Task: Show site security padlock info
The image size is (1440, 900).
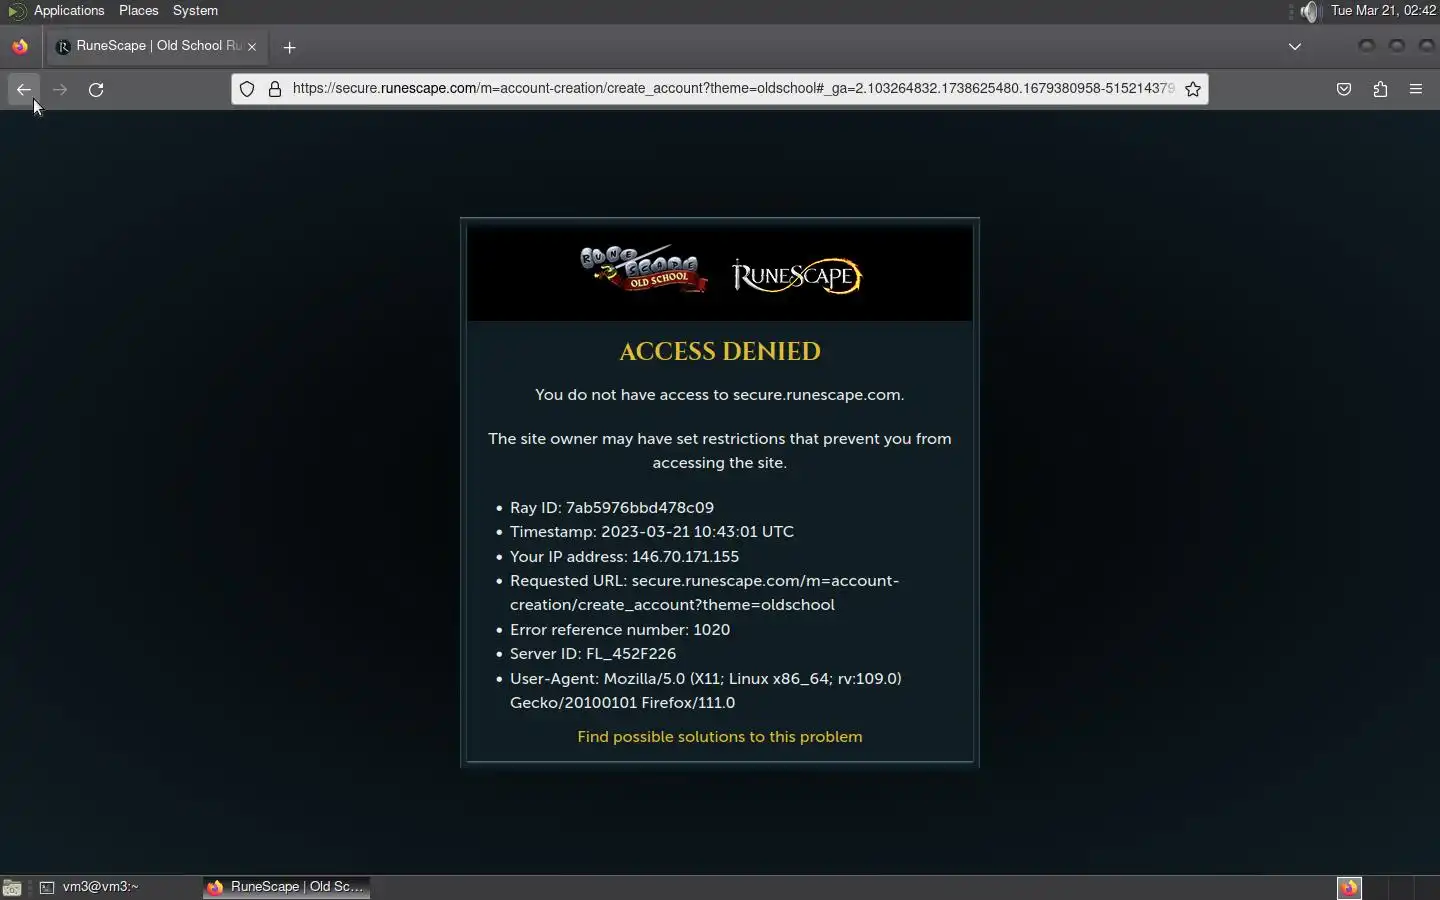Action: click(275, 89)
